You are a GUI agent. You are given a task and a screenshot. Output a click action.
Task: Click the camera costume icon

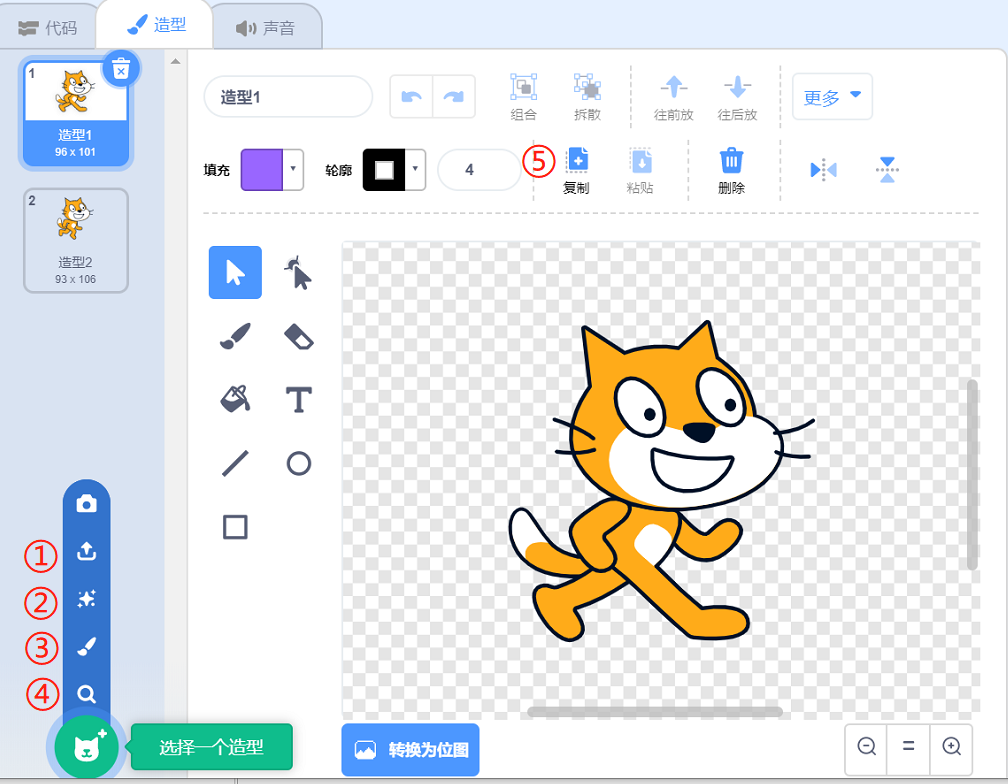point(87,504)
